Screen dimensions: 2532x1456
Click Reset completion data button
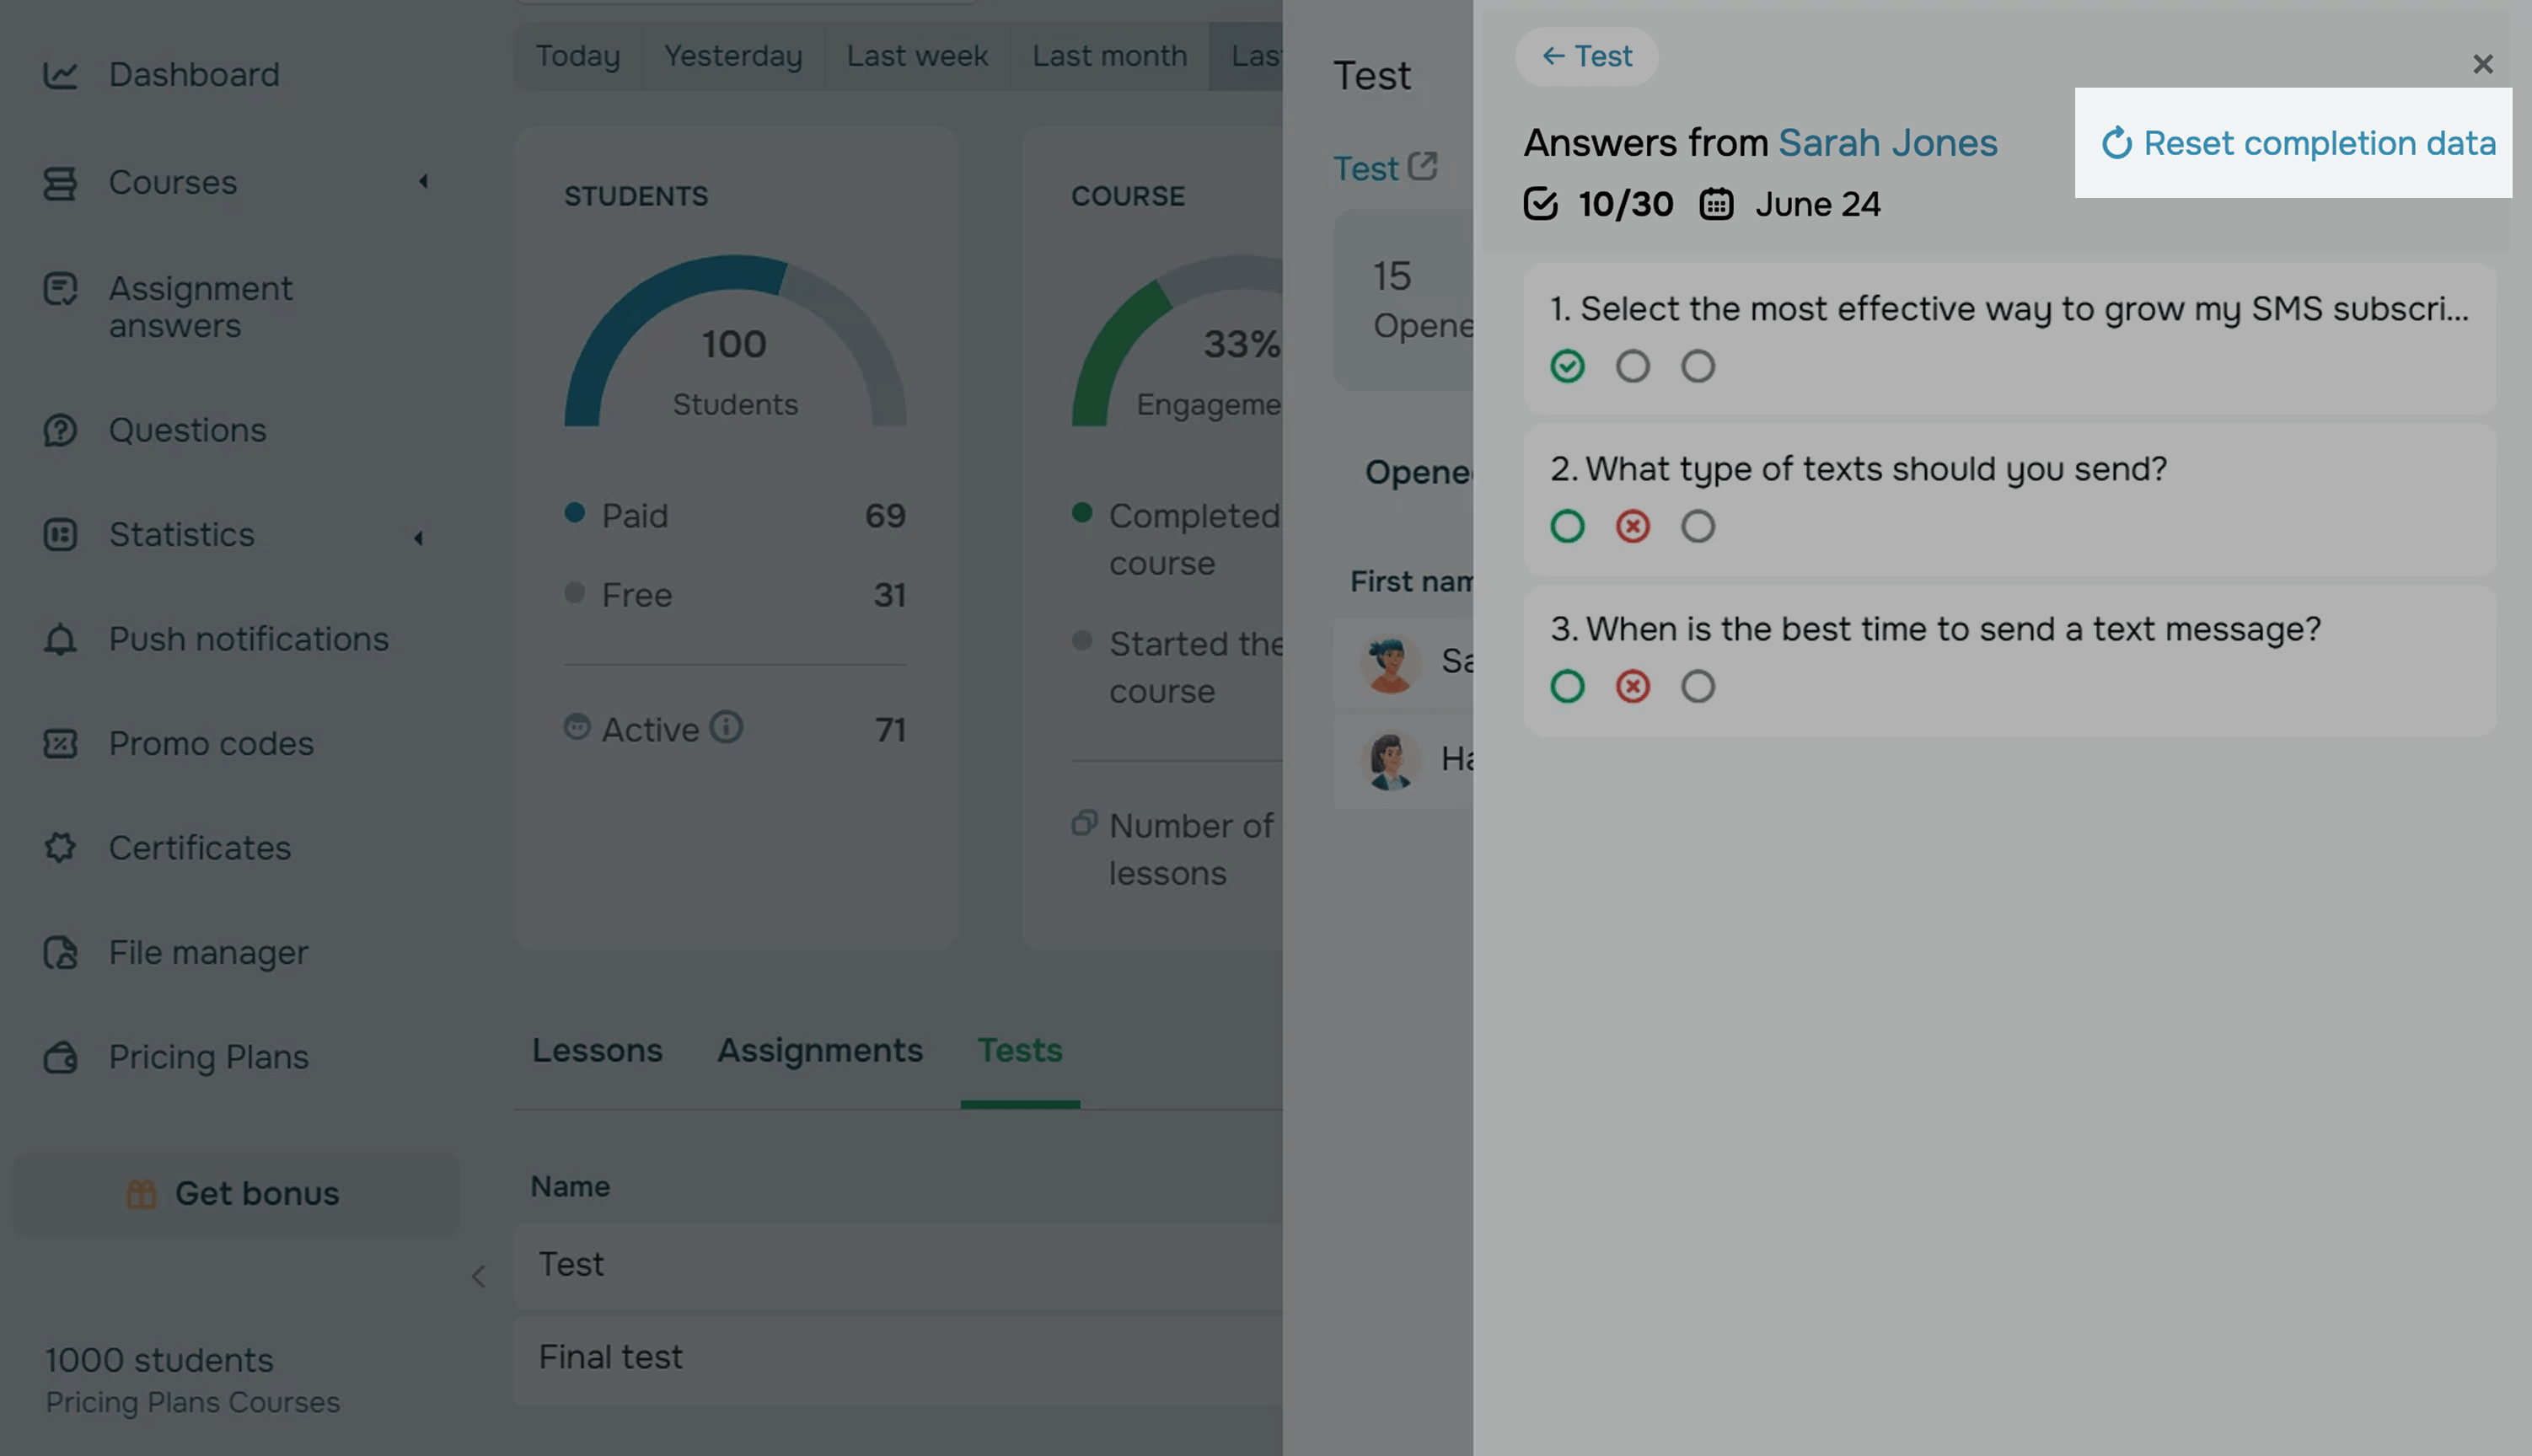point(2297,143)
